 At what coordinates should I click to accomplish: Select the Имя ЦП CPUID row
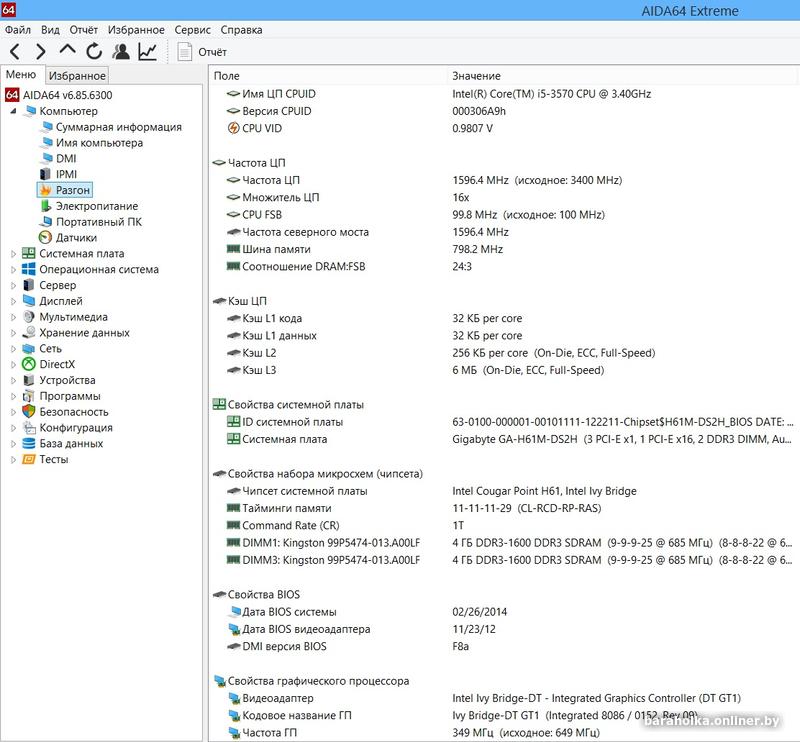click(x=503, y=94)
